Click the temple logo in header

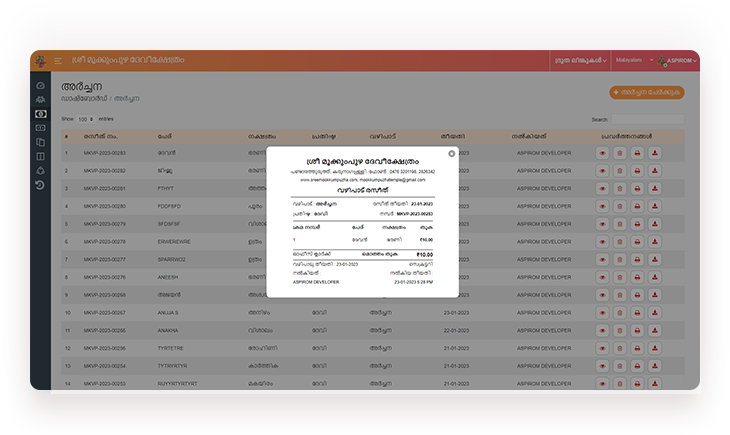point(41,61)
